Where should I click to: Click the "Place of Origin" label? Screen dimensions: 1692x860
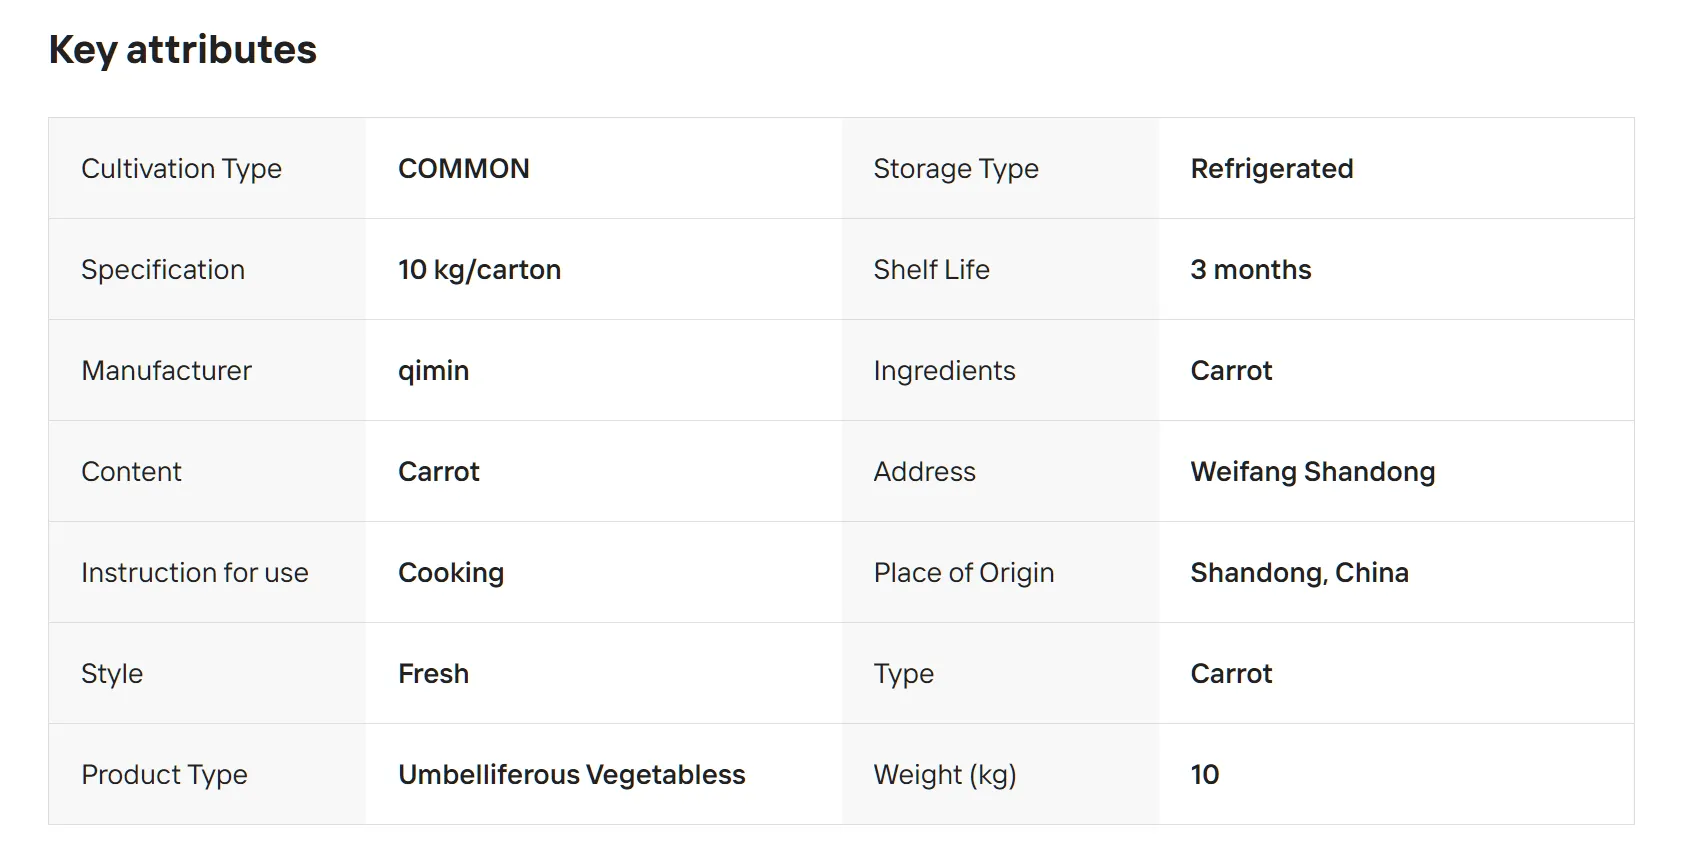[963, 573]
